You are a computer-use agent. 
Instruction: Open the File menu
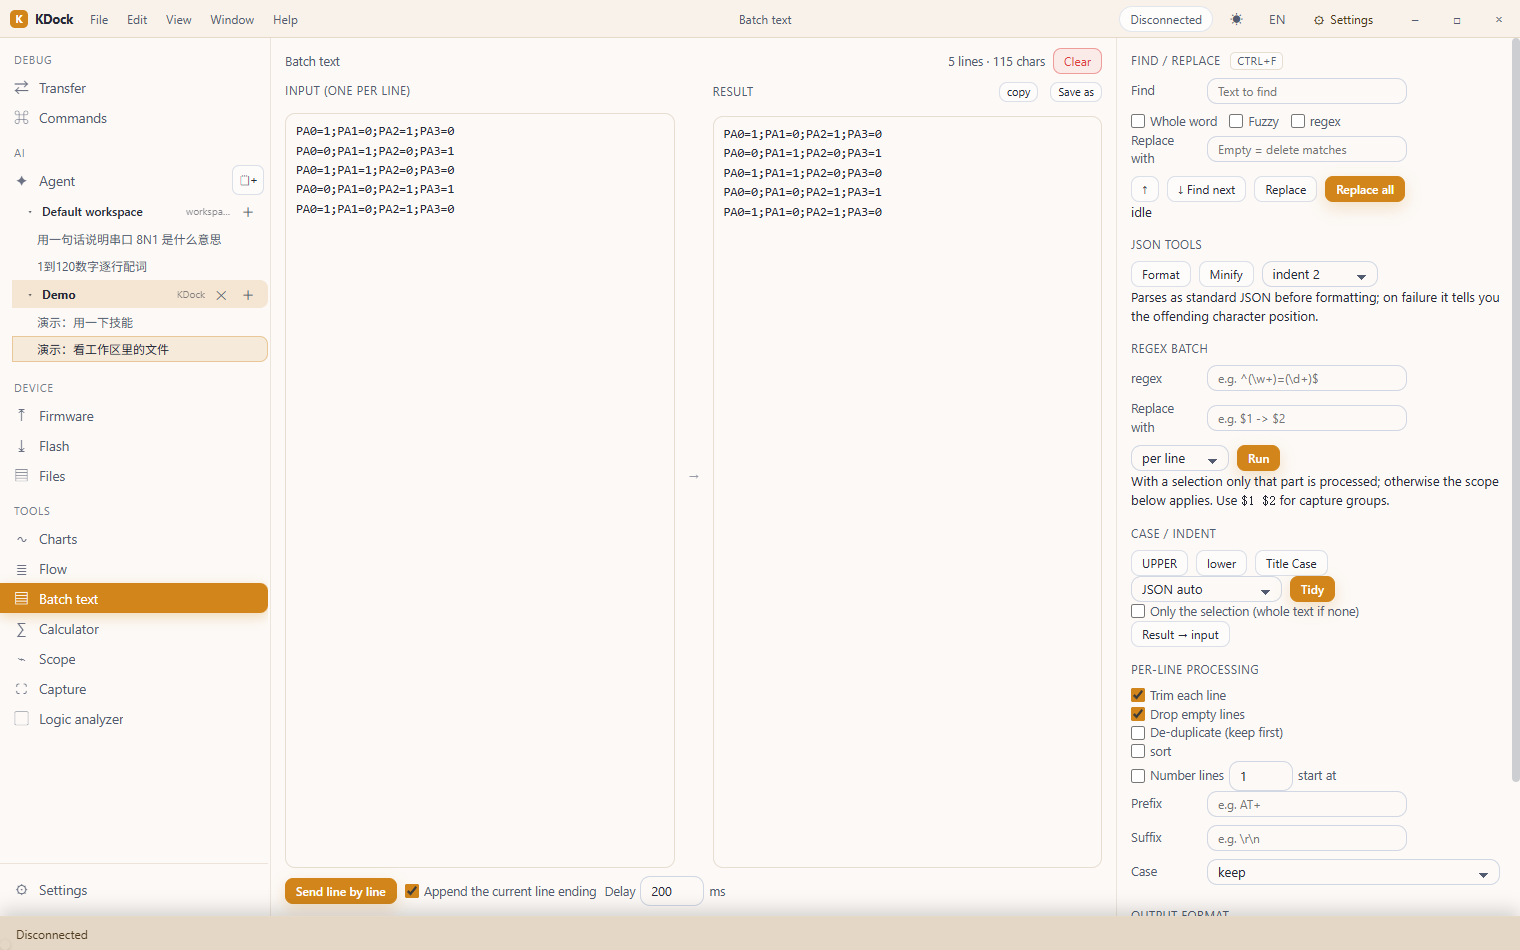click(x=99, y=20)
